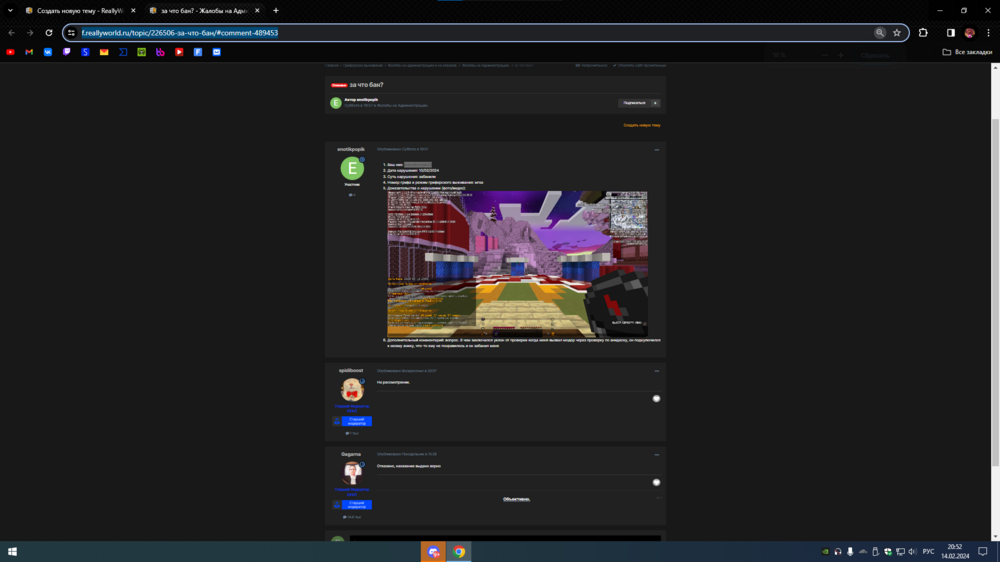
Task: Open the enotikpopik username link in first post
Action: pos(351,149)
